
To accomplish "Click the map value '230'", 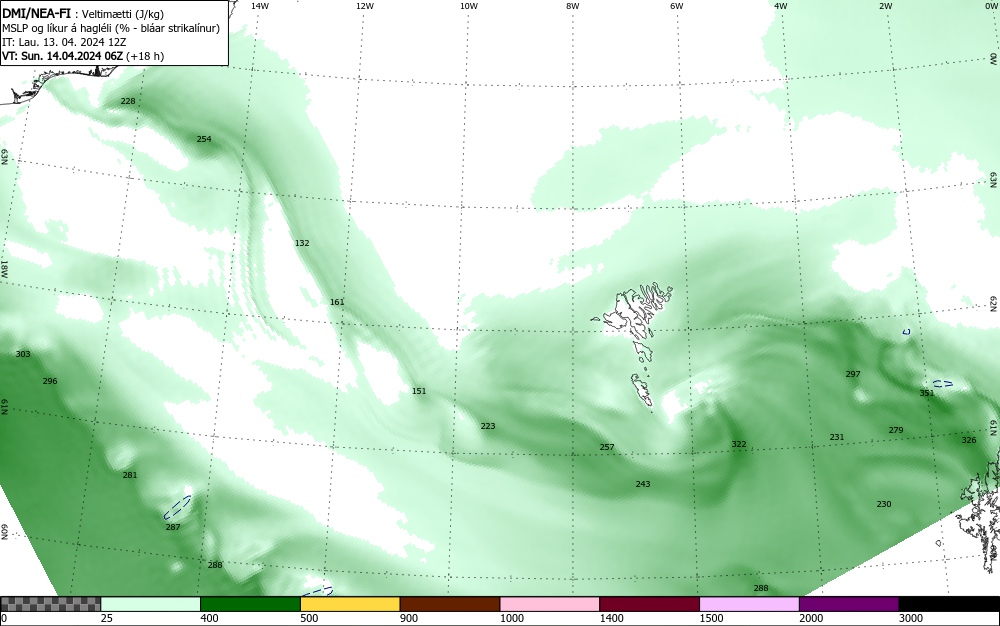I will tap(883, 504).
